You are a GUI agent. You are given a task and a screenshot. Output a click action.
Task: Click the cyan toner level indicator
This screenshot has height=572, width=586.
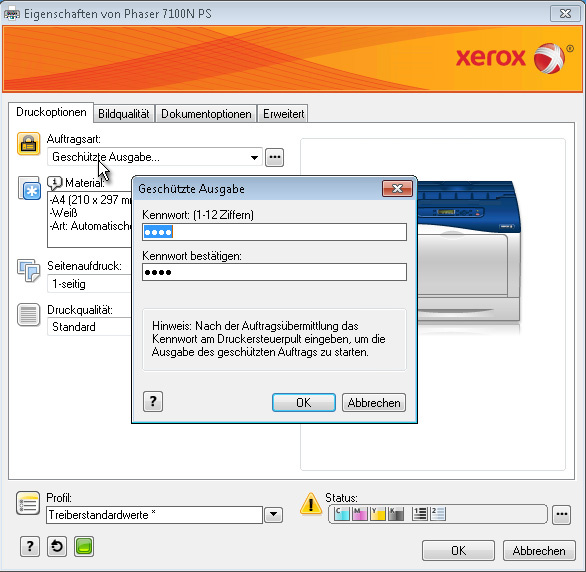coord(342,514)
